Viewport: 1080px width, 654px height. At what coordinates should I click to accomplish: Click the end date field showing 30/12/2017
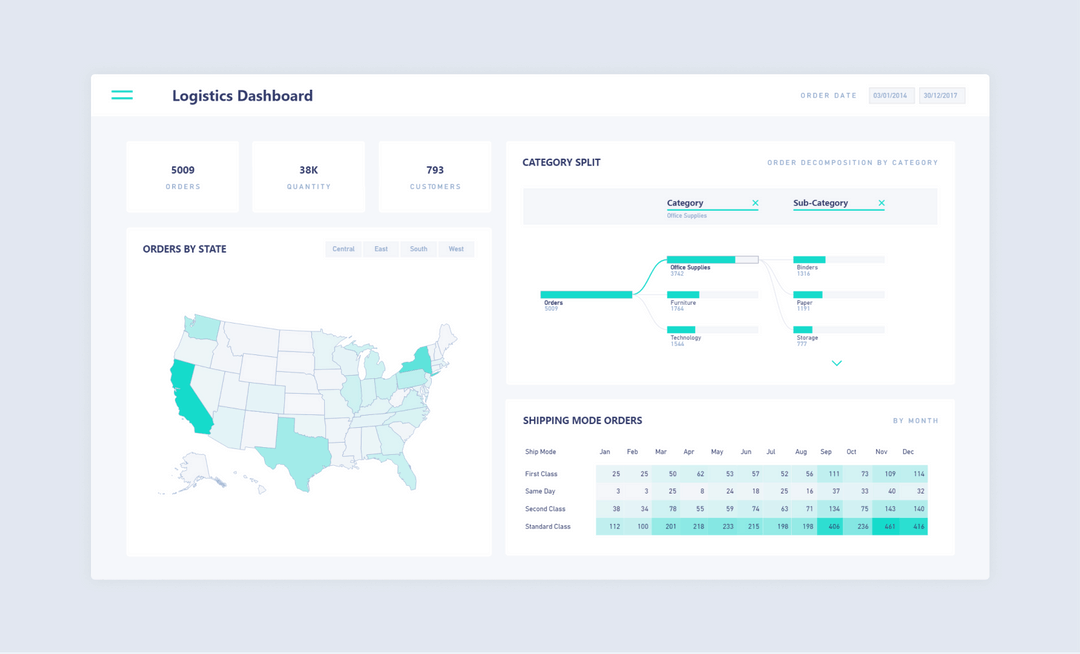tap(942, 94)
